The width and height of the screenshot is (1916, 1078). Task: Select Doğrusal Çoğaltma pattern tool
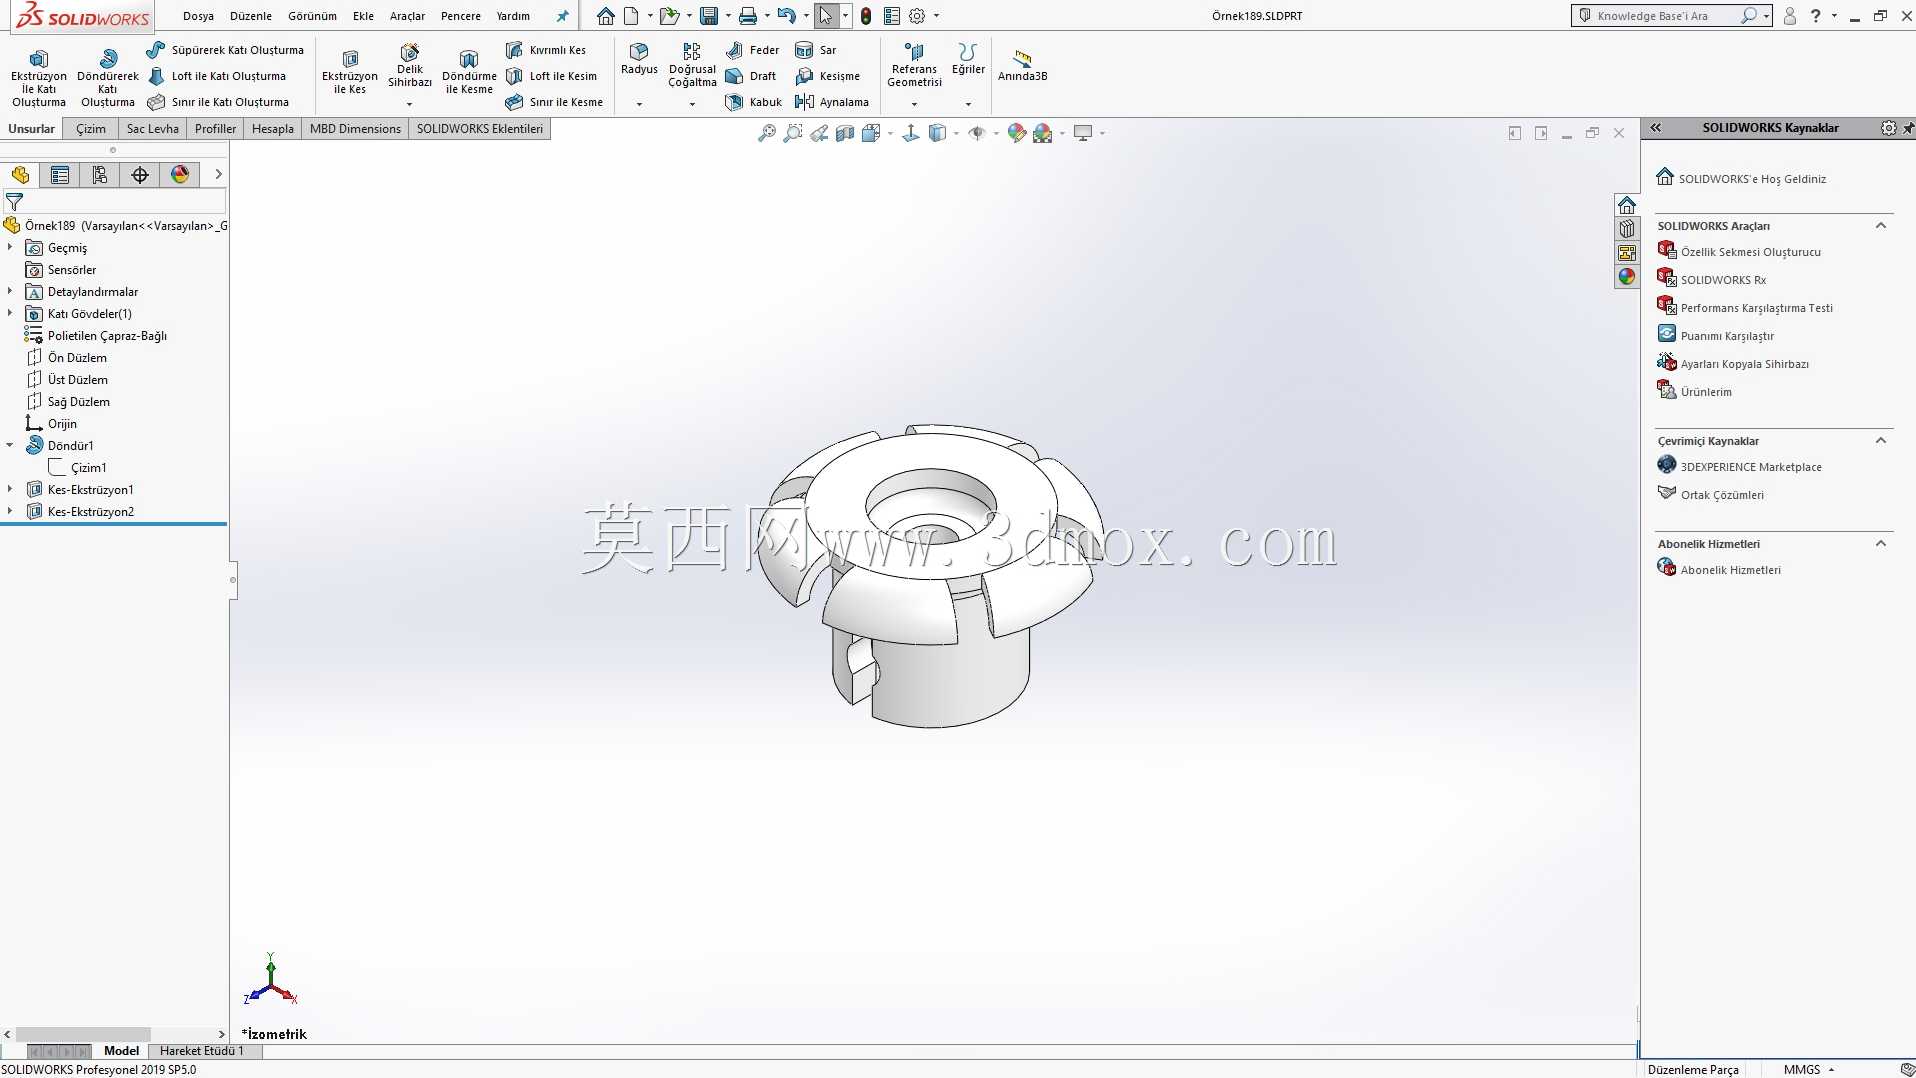tap(692, 65)
